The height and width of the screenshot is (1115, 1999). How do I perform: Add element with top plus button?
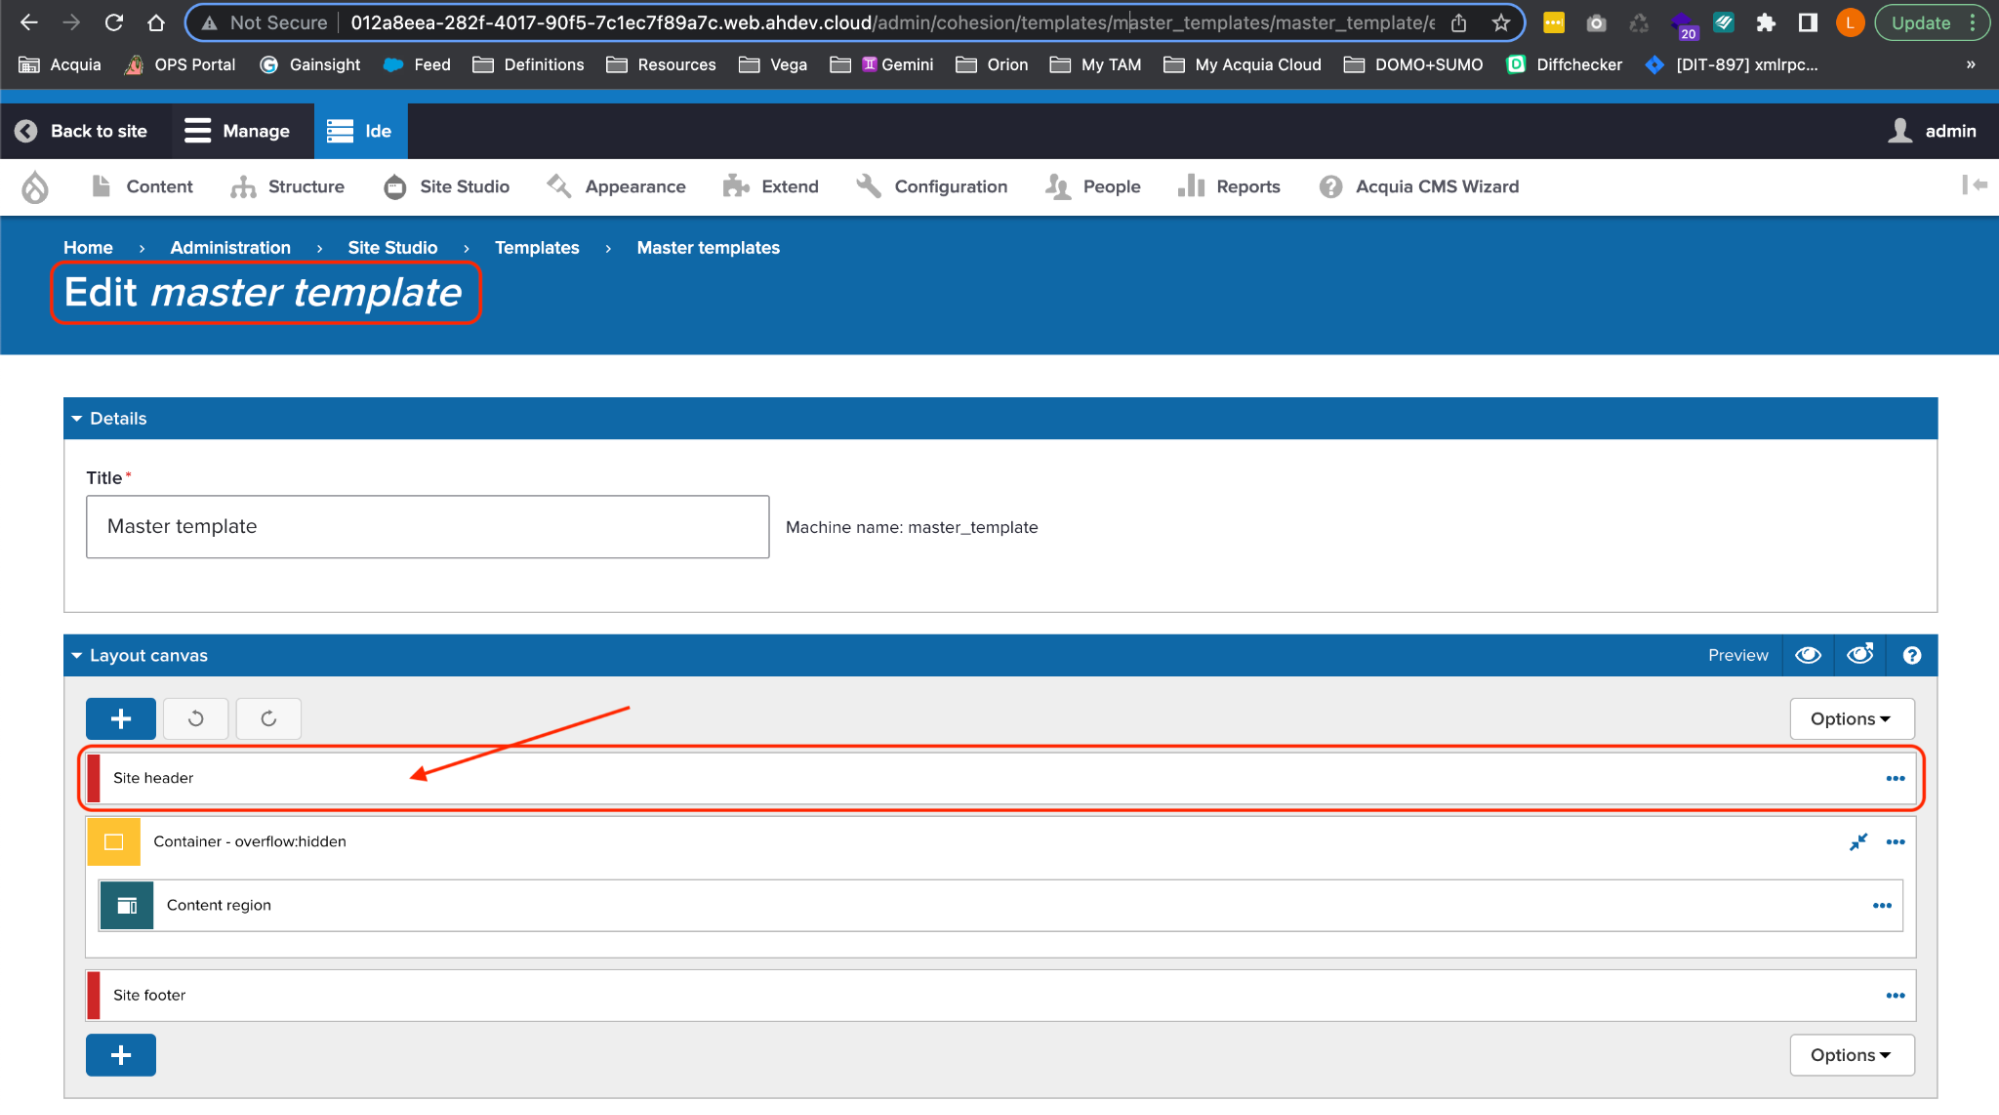tap(121, 718)
